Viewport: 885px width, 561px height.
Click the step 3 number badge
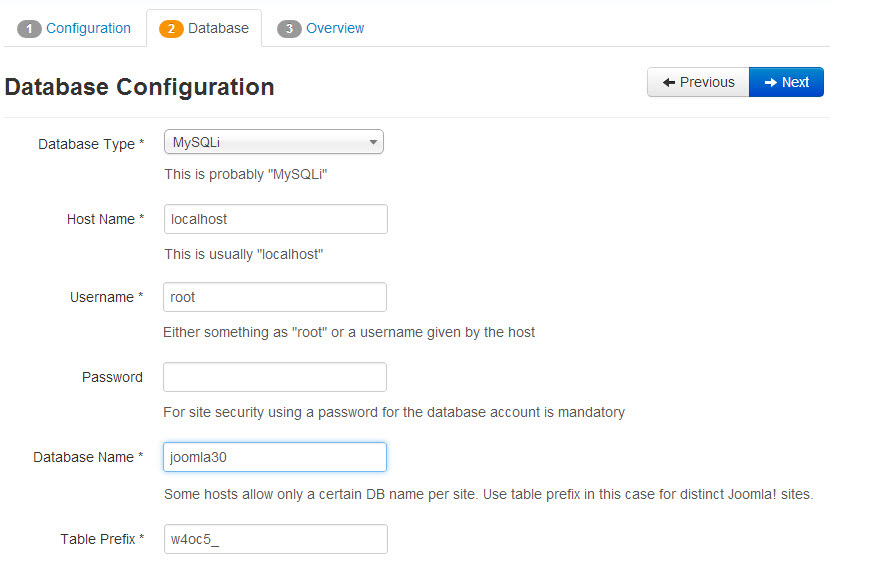tap(290, 29)
